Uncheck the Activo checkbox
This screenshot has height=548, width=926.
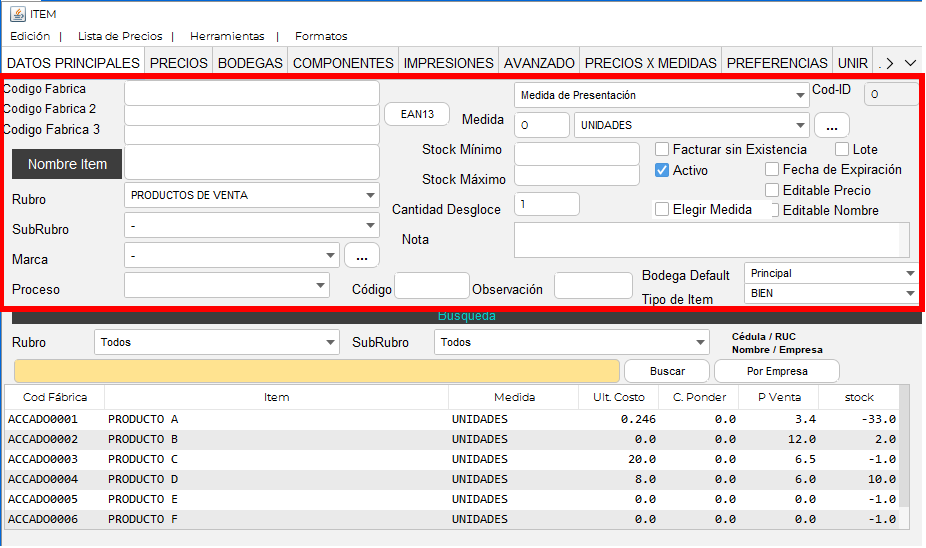[x=662, y=170]
